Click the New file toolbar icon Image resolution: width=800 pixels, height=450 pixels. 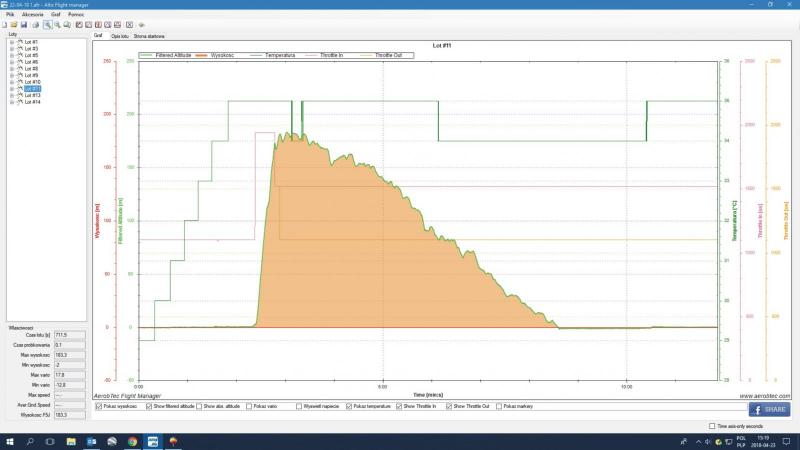[5, 24]
